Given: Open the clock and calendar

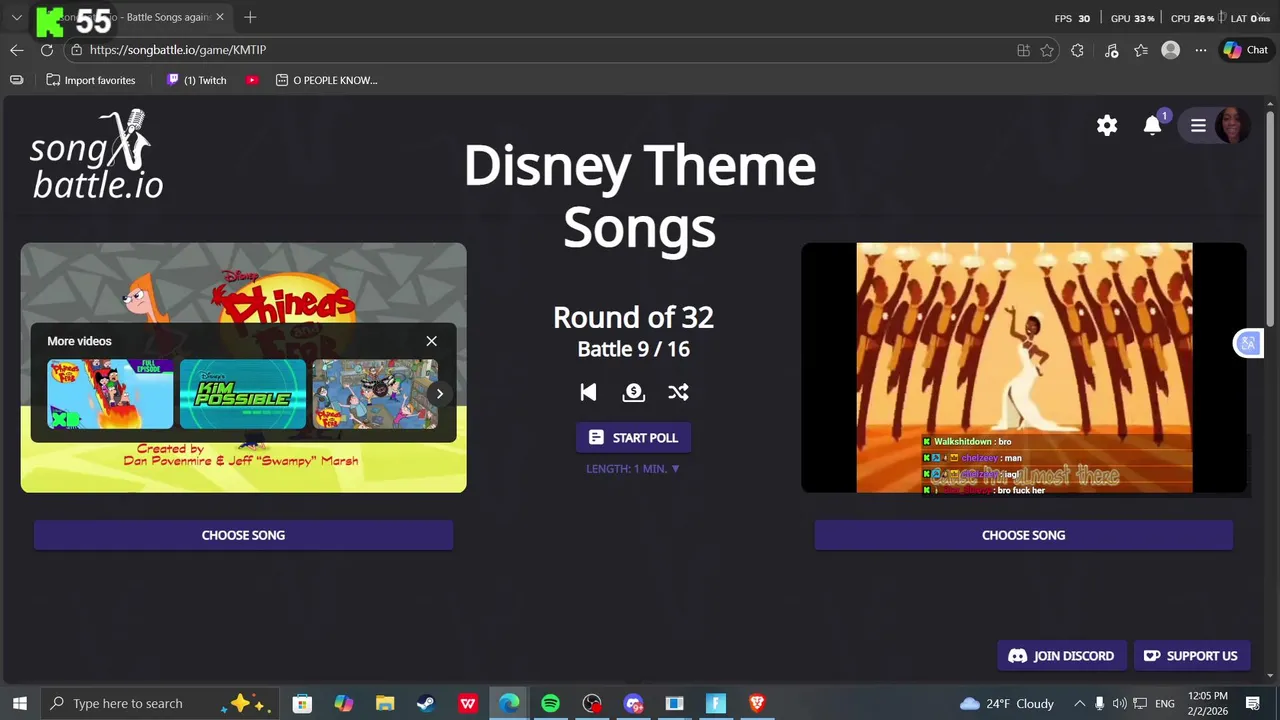Looking at the screenshot, I should point(1207,704).
